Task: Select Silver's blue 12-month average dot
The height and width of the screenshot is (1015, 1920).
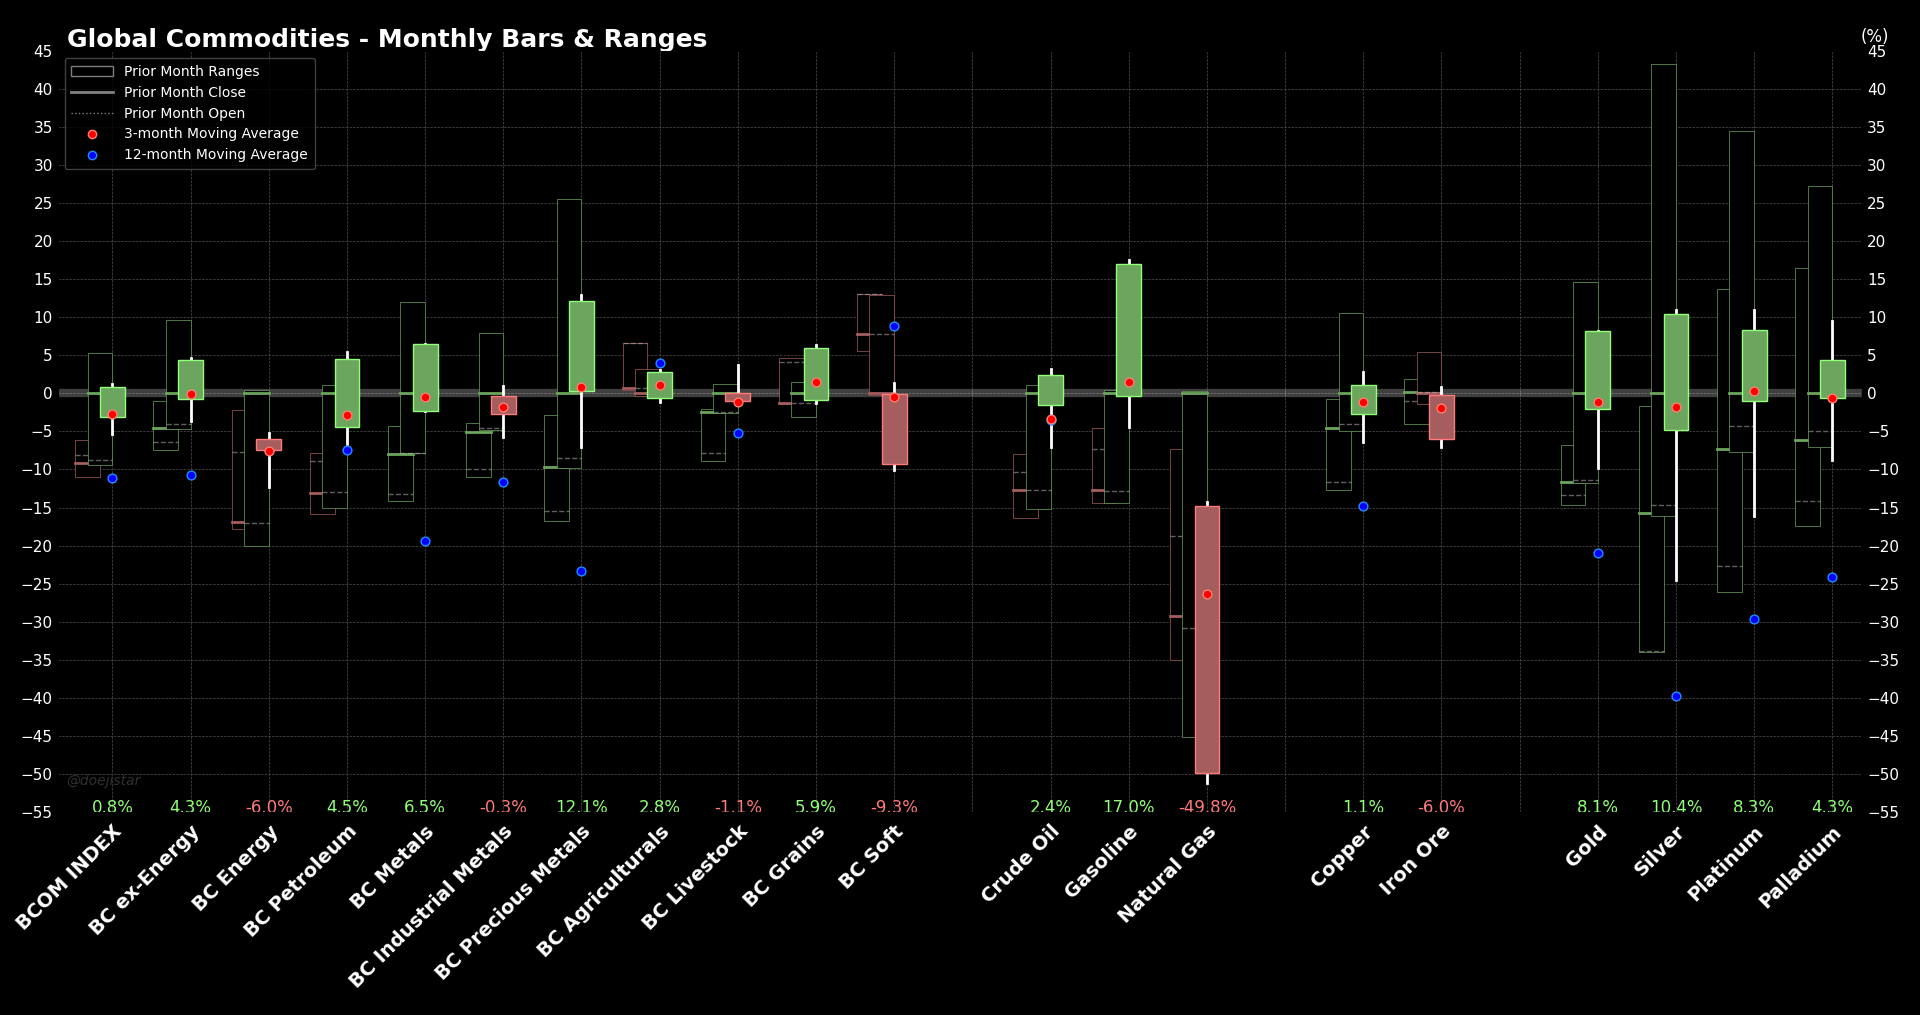Action: click(x=1676, y=696)
